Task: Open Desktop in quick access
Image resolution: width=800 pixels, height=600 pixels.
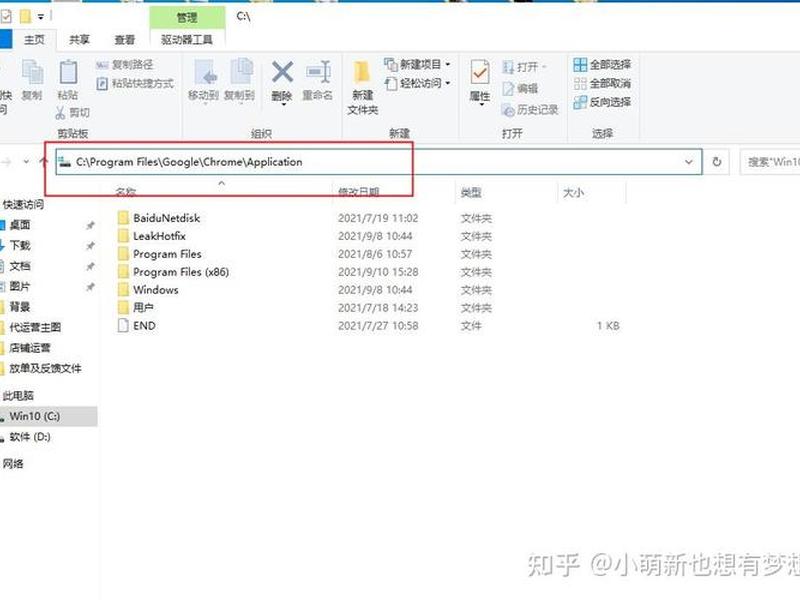Action: tap(19, 225)
